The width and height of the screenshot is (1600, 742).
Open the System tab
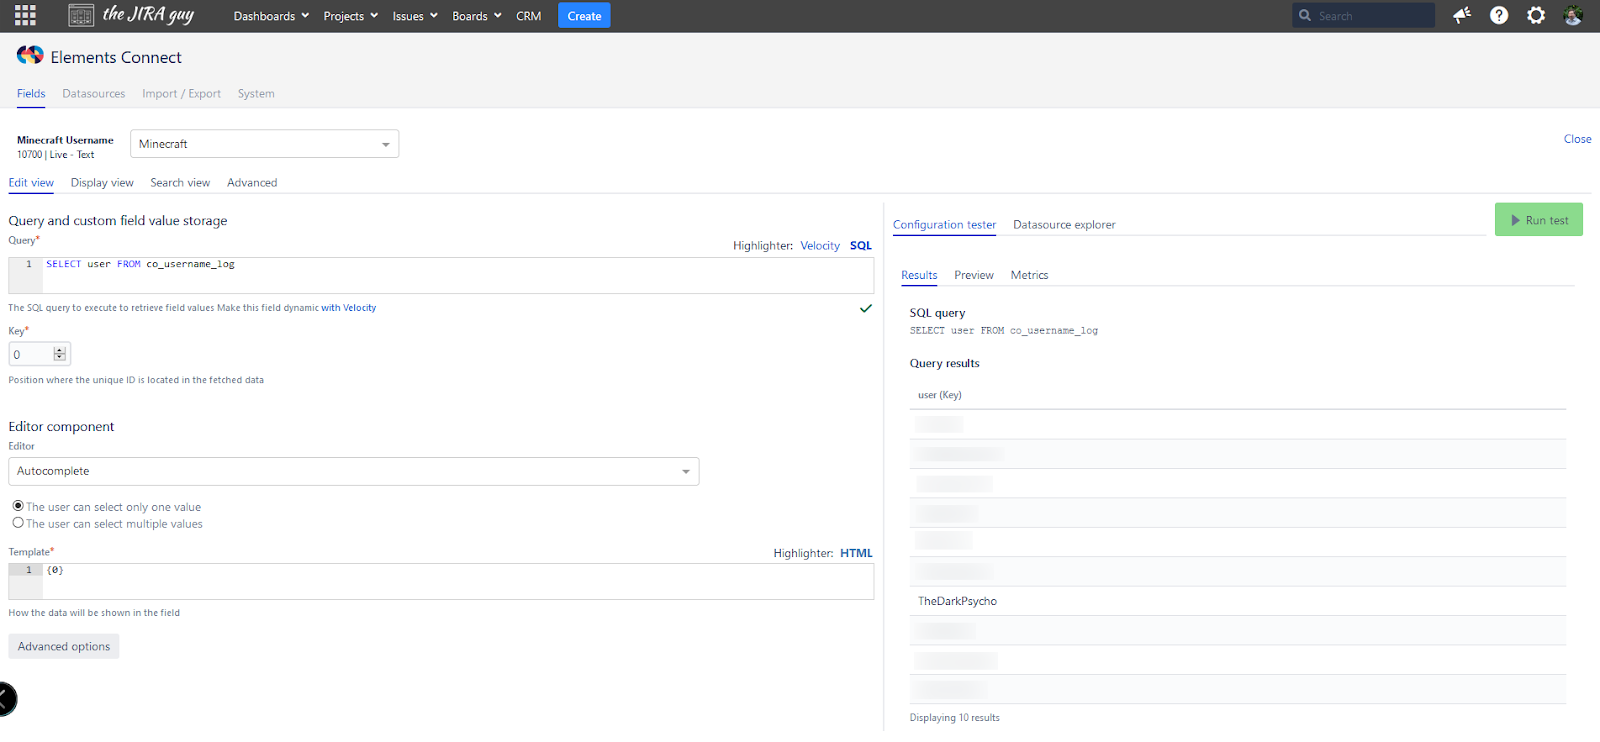tap(256, 94)
